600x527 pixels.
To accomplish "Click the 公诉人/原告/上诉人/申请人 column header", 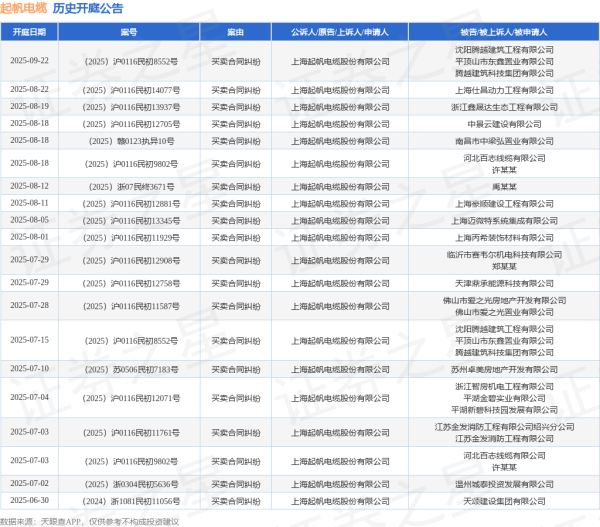I will pyautogui.click(x=339, y=32).
